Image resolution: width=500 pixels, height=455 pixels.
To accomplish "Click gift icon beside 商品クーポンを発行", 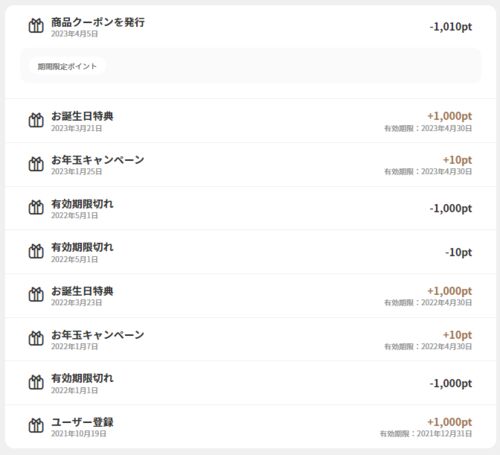I will pyautogui.click(x=36, y=26).
